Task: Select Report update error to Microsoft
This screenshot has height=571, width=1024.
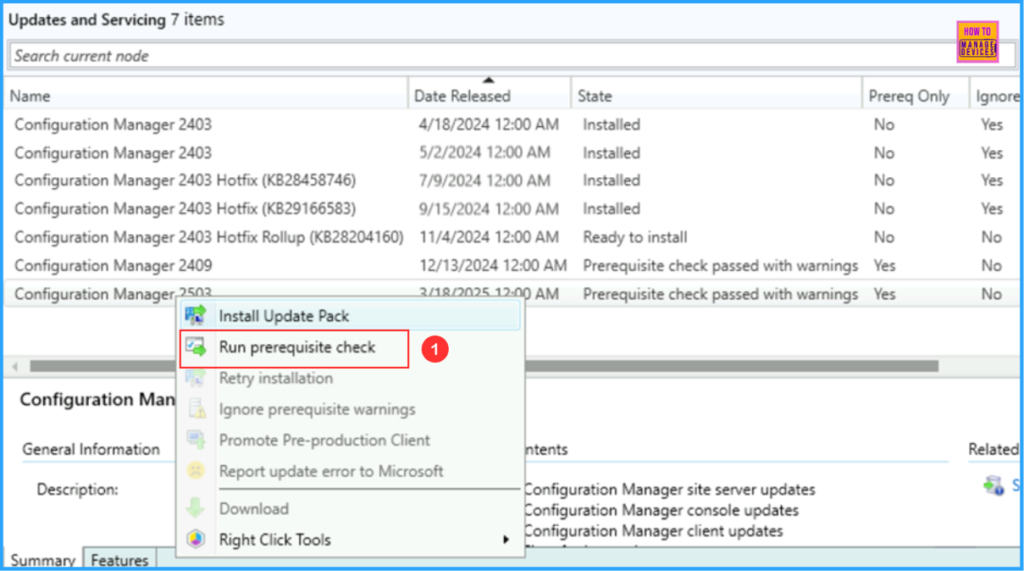Action: [351, 471]
